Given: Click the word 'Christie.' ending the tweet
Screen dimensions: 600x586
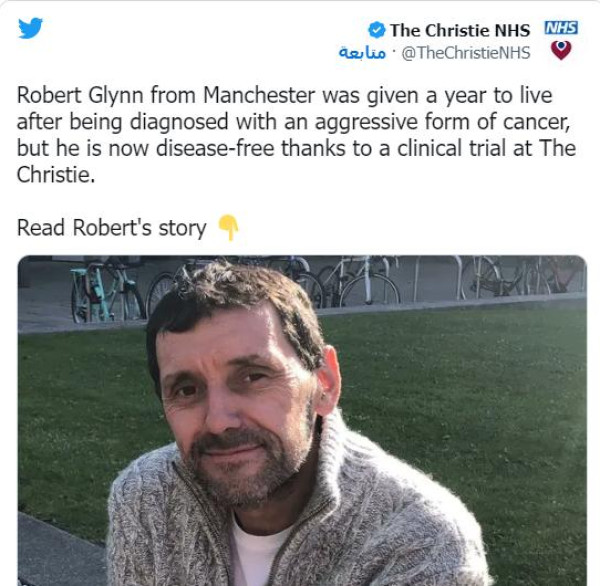Looking at the screenshot, I should point(55,175).
